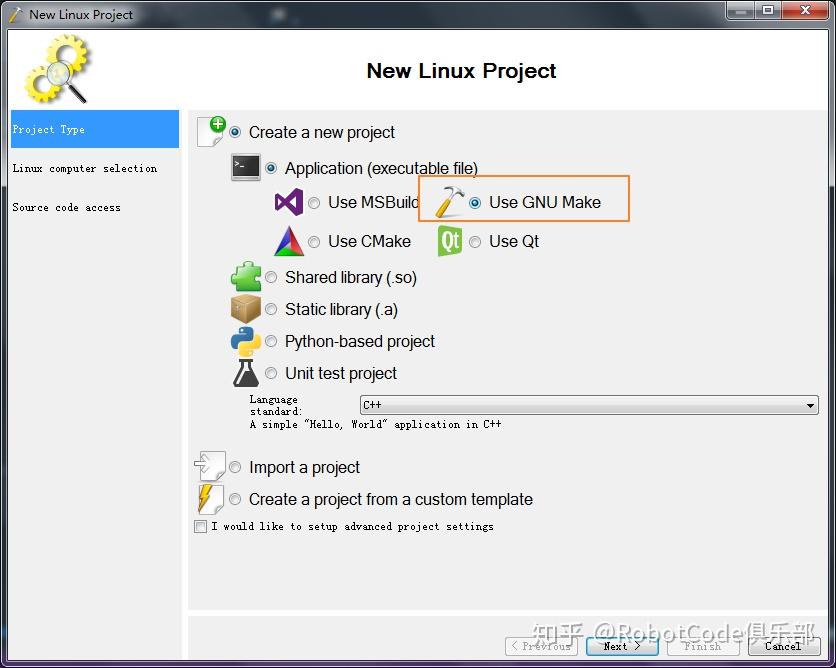Click the simple Hello World description text

point(375,424)
